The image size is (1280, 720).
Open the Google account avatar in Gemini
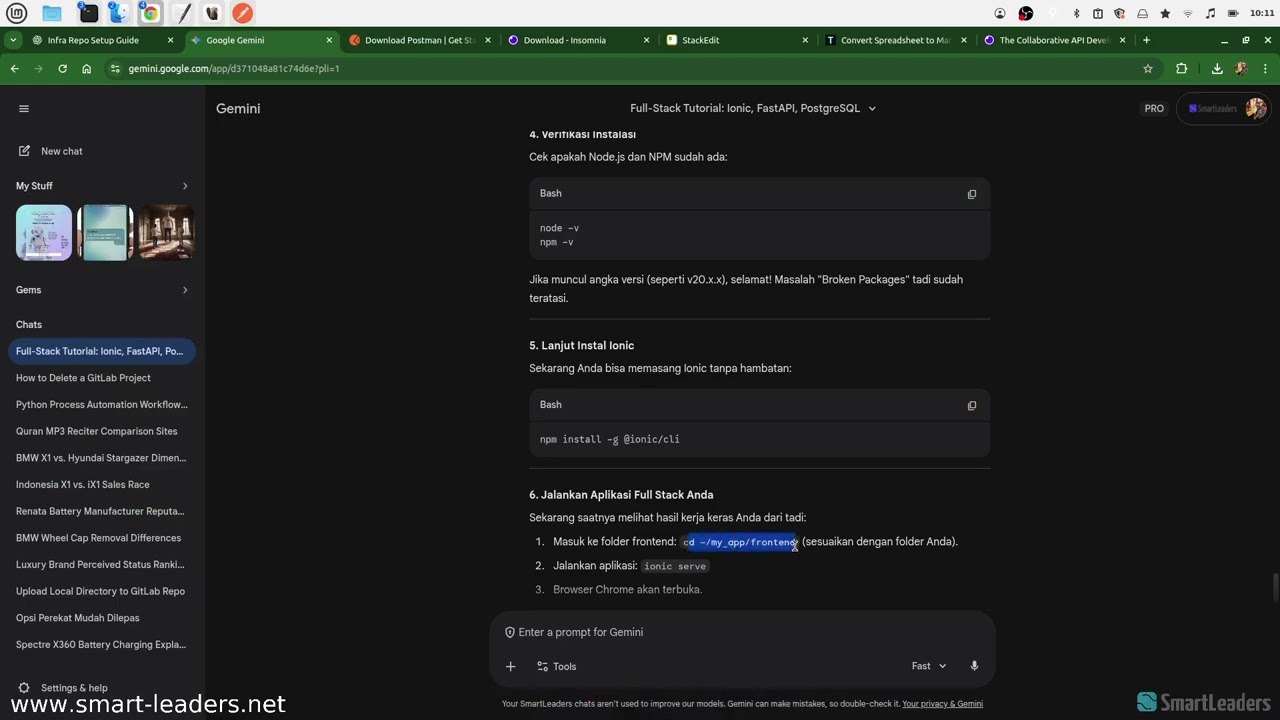tap(1256, 108)
